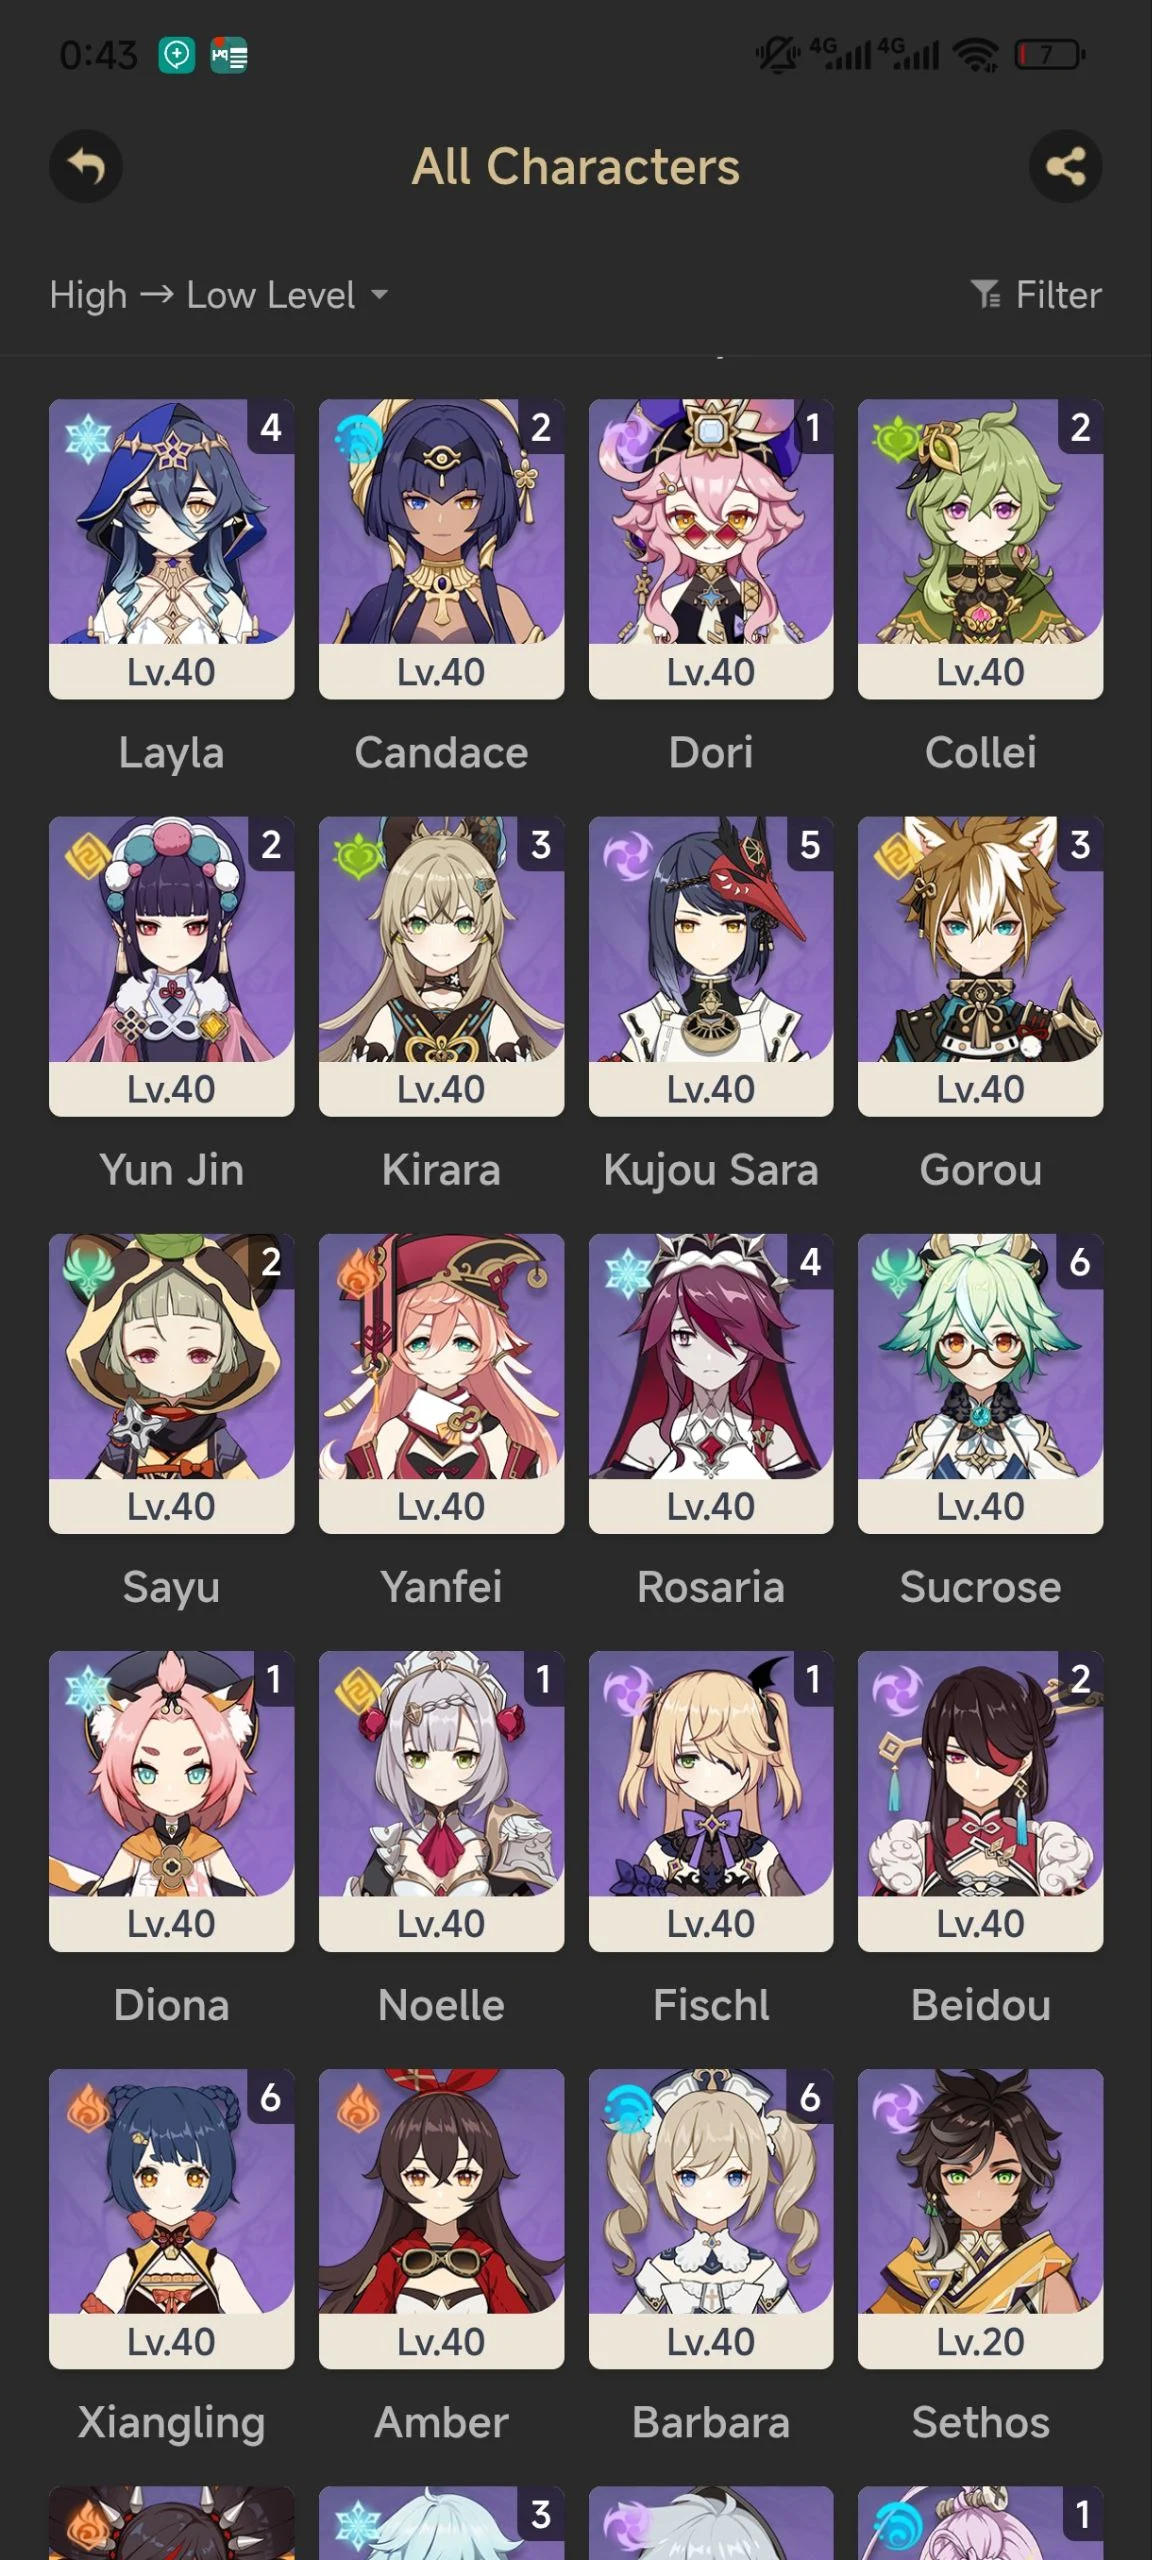Expand the High → Low Level sort dropdown

click(x=219, y=295)
